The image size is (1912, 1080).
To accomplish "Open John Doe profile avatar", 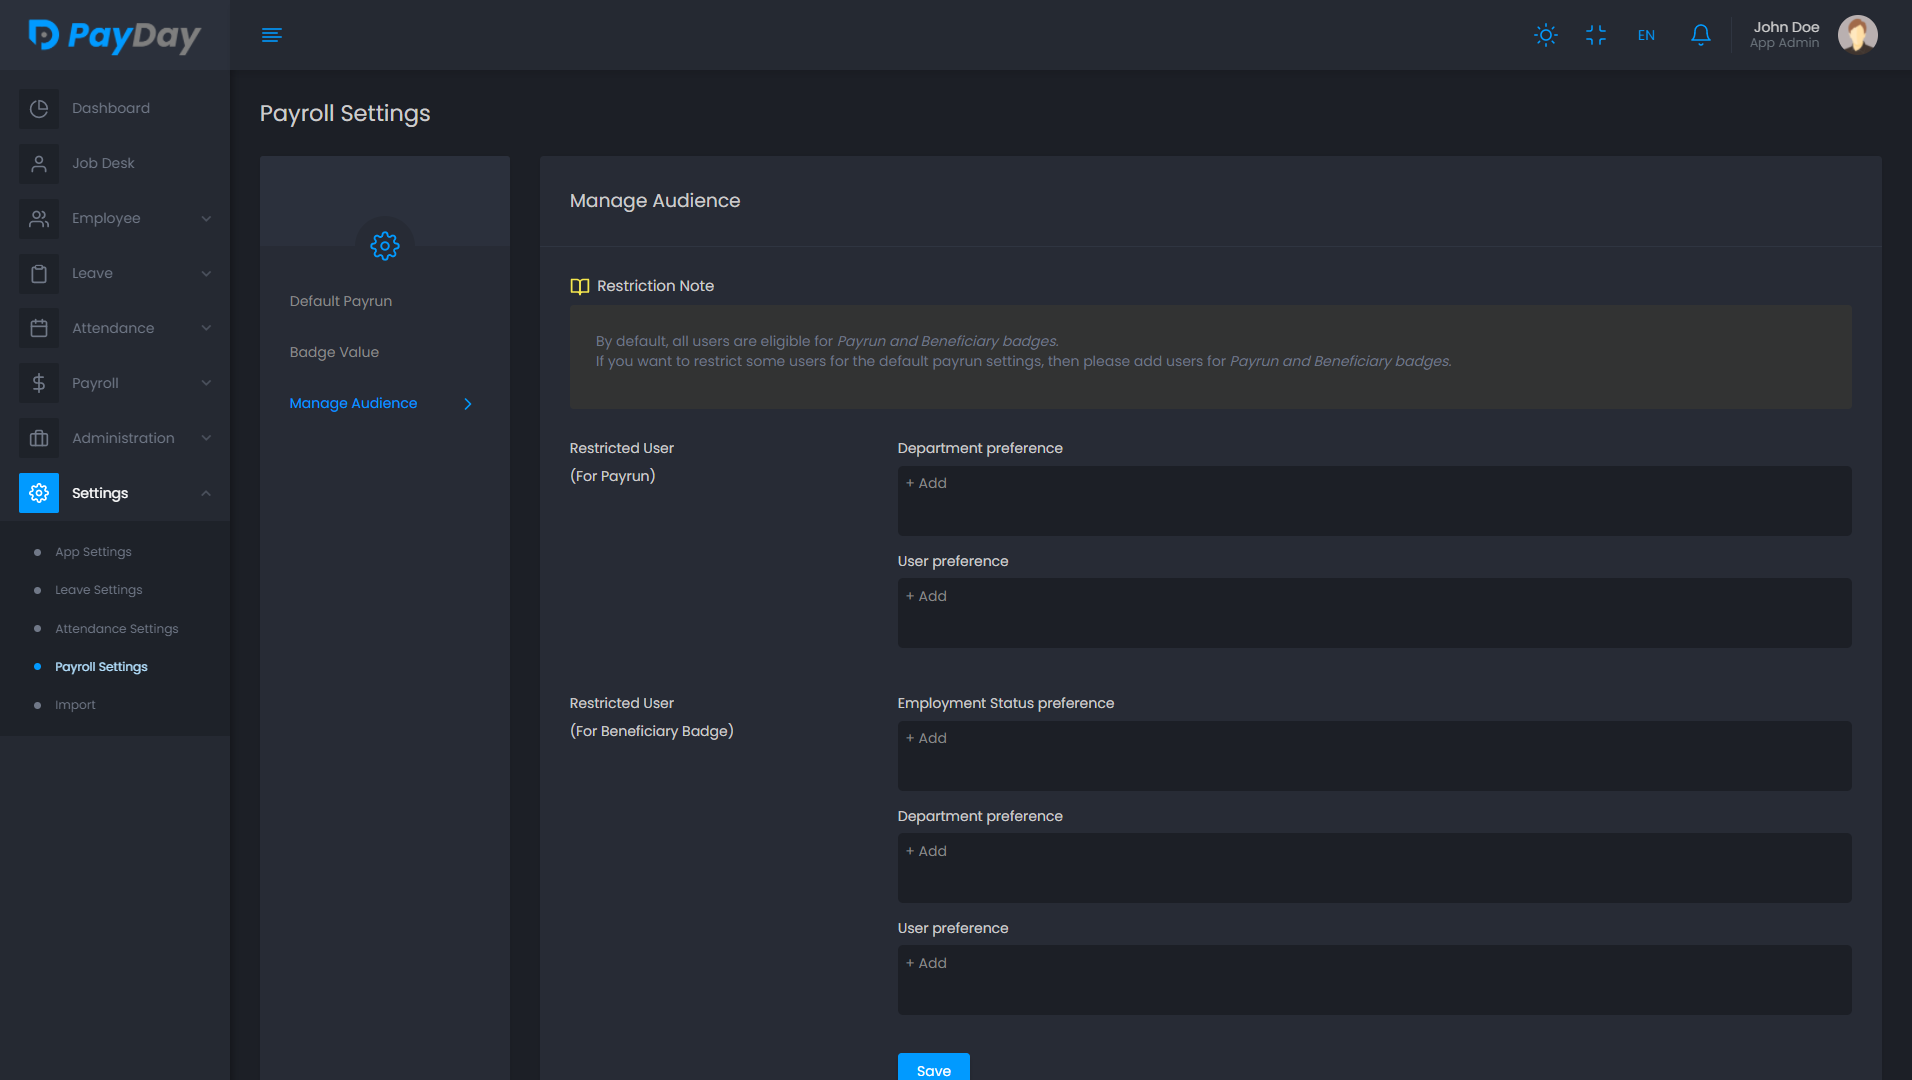I will point(1857,35).
